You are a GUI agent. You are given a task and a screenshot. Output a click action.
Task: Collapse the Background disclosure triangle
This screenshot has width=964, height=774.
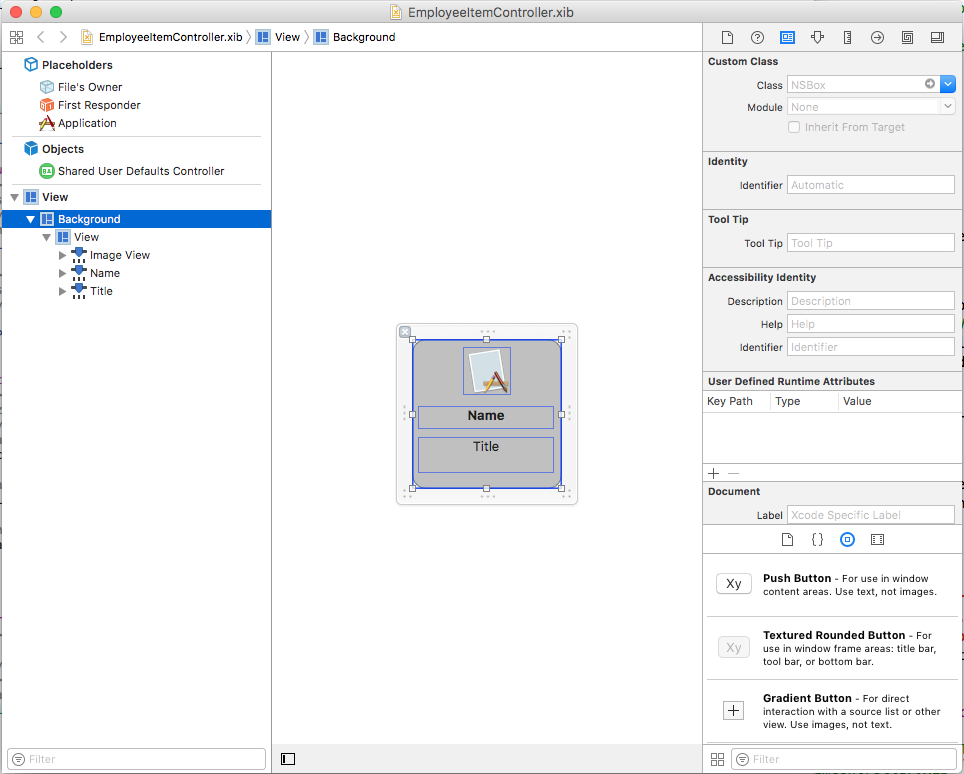(x=30, y=219)
